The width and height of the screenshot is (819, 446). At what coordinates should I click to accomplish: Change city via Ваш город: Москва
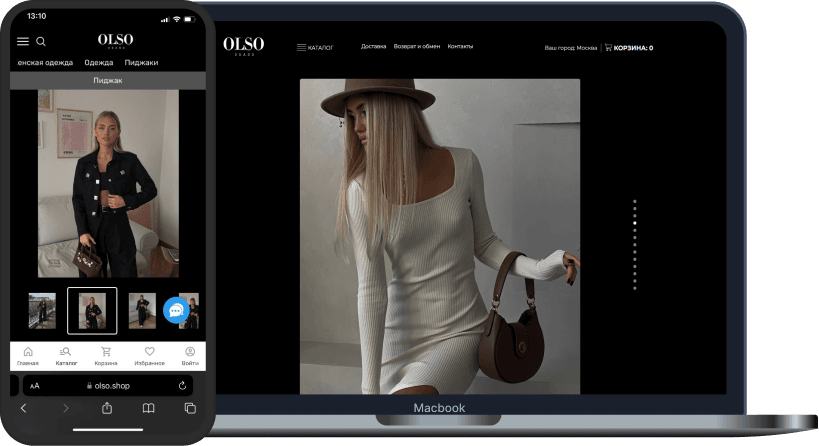click(x=570, y=47)
